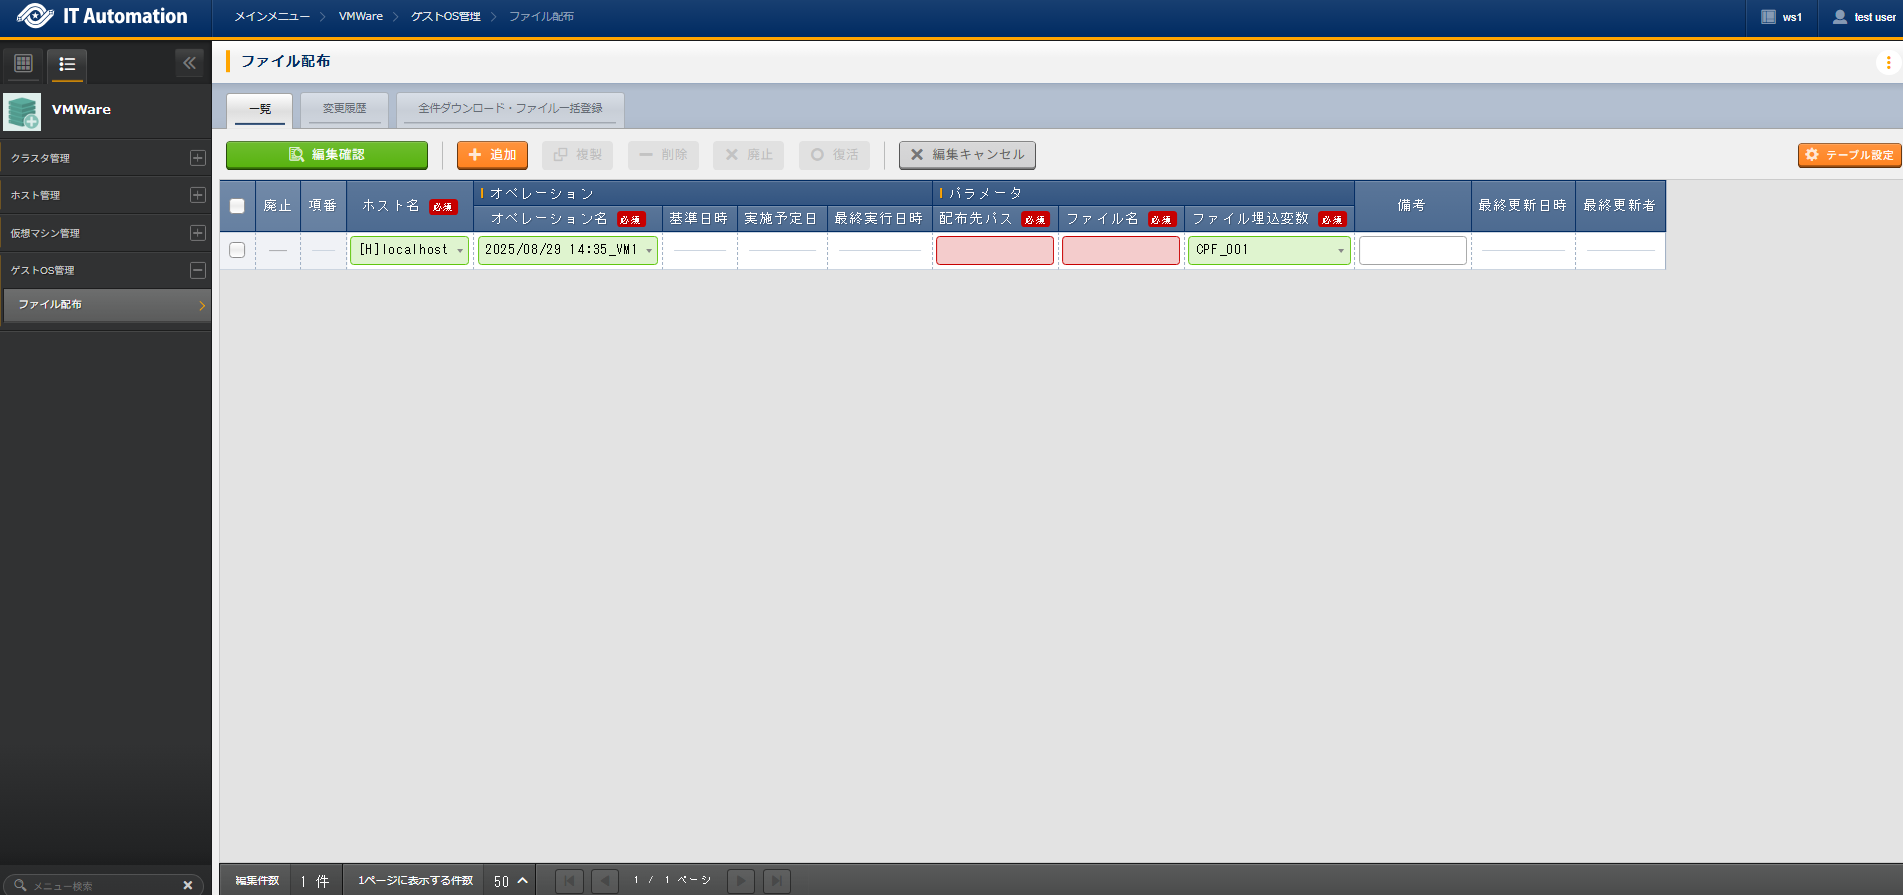The width and height of the screenshot is (1903, 895).
Task: Open 全件ダウンロード・ファイル一括登録 tab
Action: pyautogui.click(x=510, y=108)
